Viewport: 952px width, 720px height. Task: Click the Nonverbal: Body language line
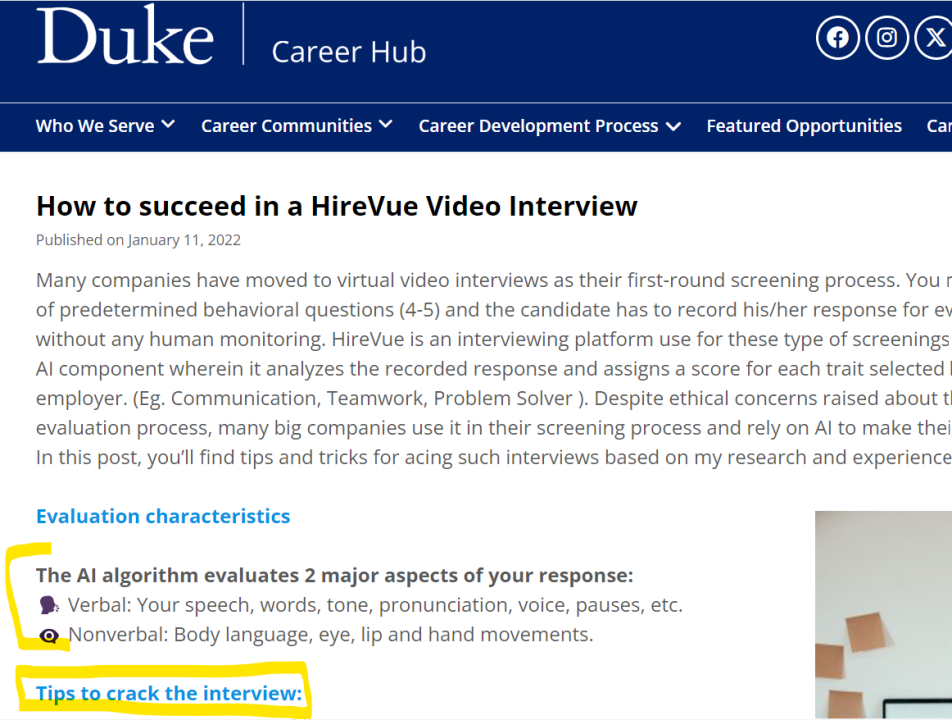pyautogui.click(x=330, y=634)
